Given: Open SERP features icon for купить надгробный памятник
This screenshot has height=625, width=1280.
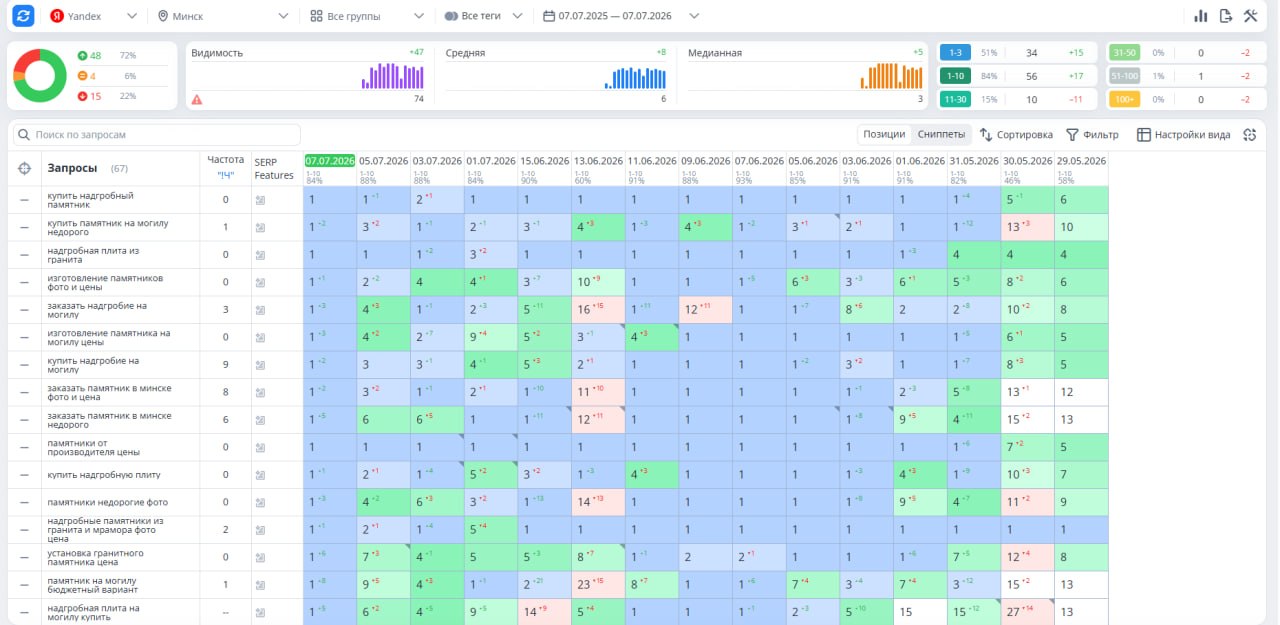Looking at the screenshot, I should click(260, 200).
